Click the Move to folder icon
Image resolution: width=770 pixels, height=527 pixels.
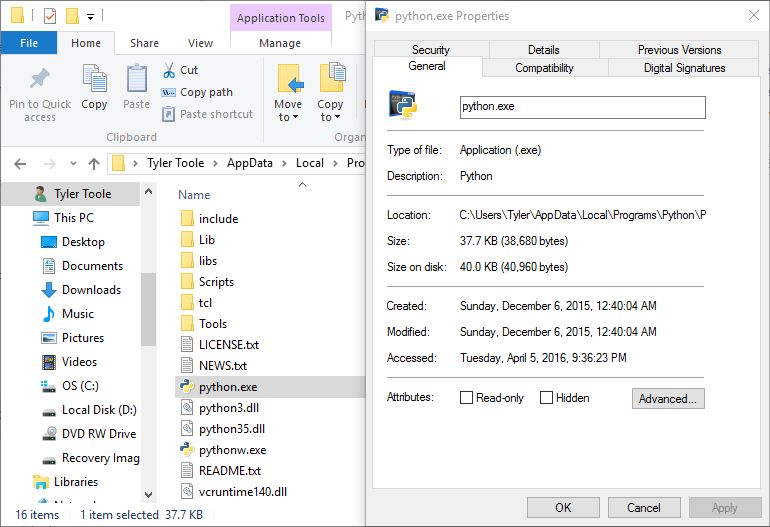[x=291, y=79]
